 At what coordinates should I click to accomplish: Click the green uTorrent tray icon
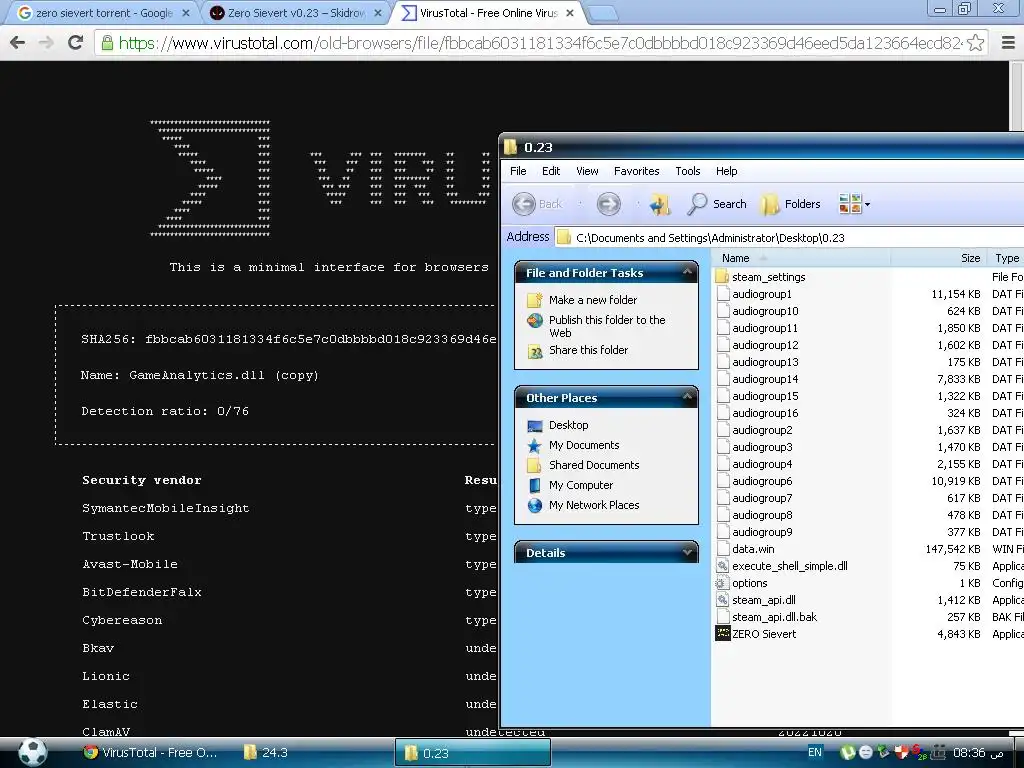[847, 752]
